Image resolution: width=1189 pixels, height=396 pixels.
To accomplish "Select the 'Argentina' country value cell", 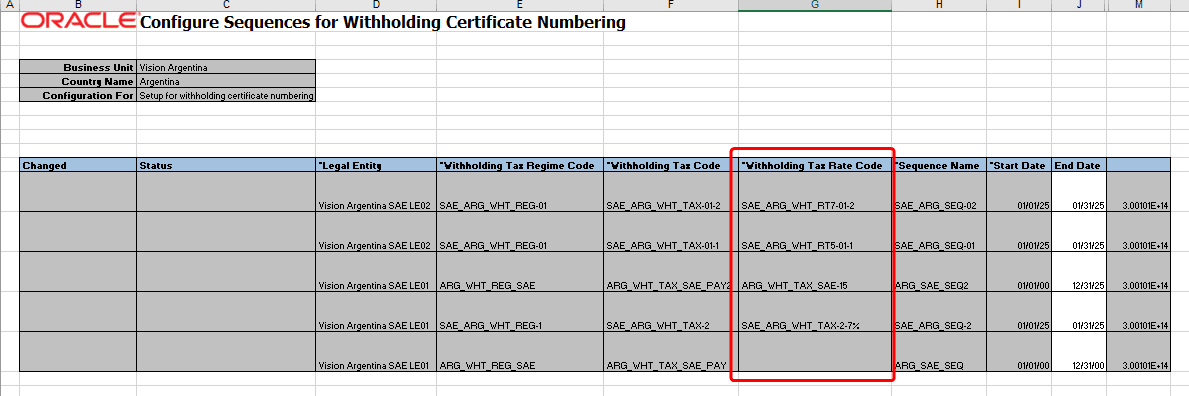I will [x=226, y=81].
